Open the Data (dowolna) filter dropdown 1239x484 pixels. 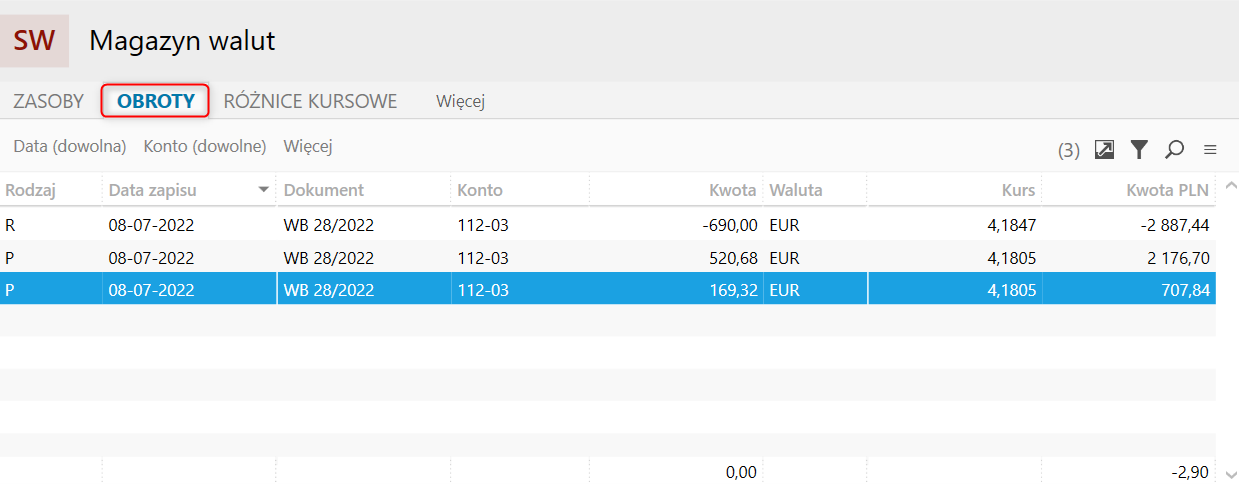click(x=70, y=146)
